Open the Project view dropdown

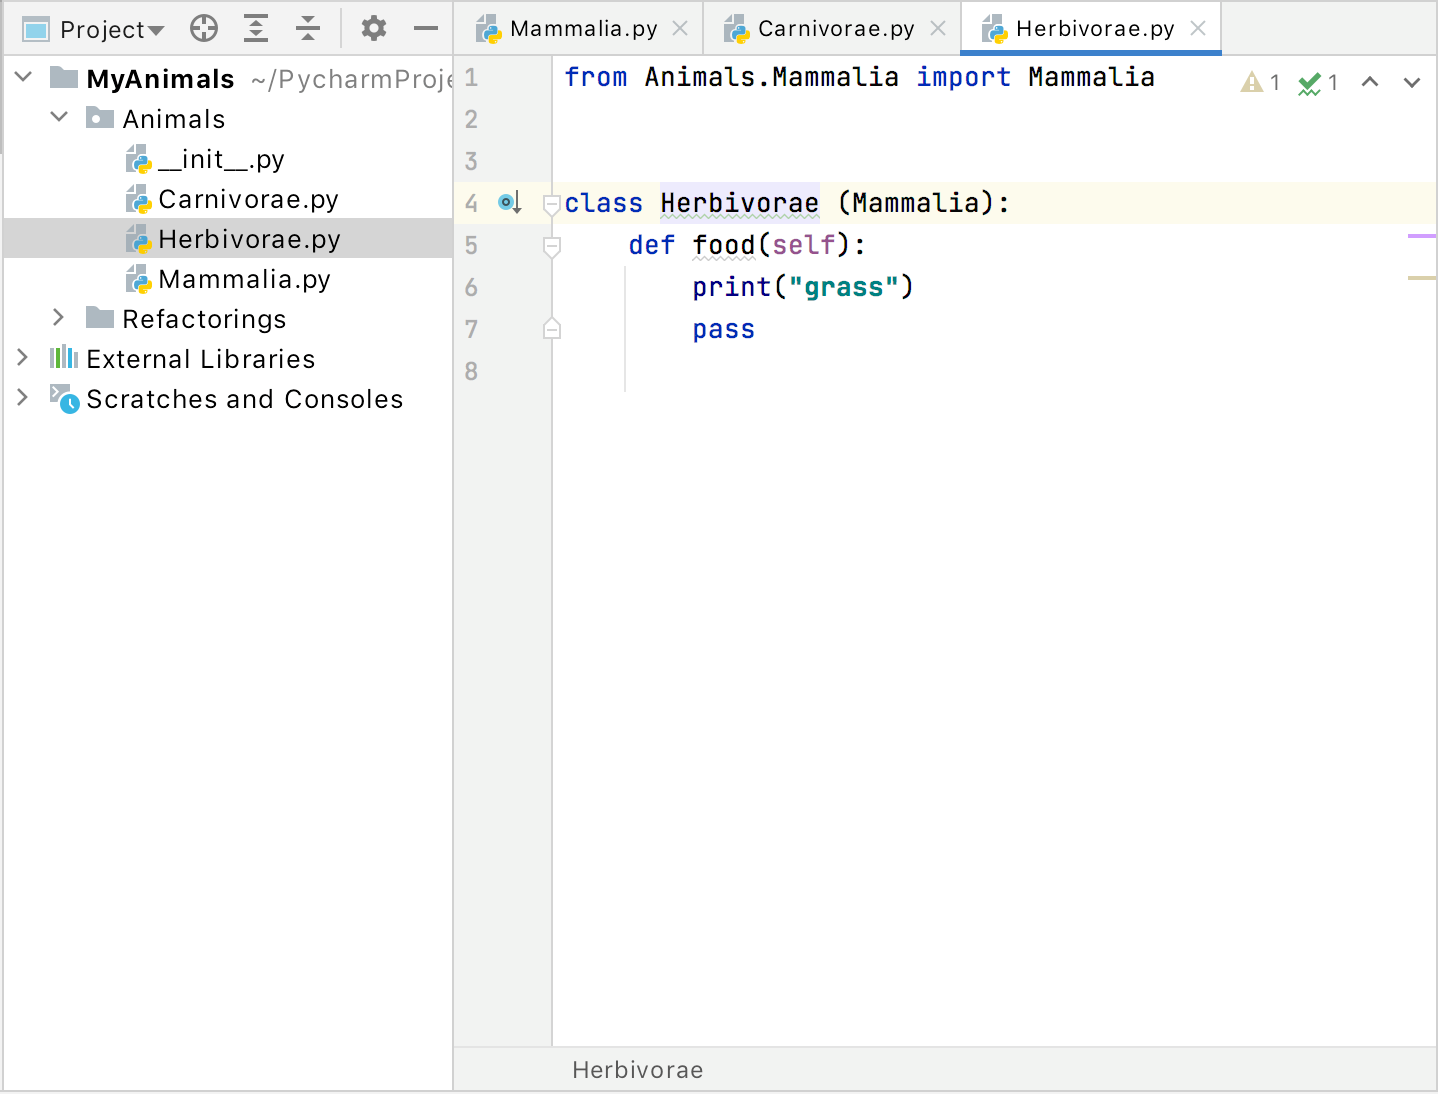(x=110, y=30)
